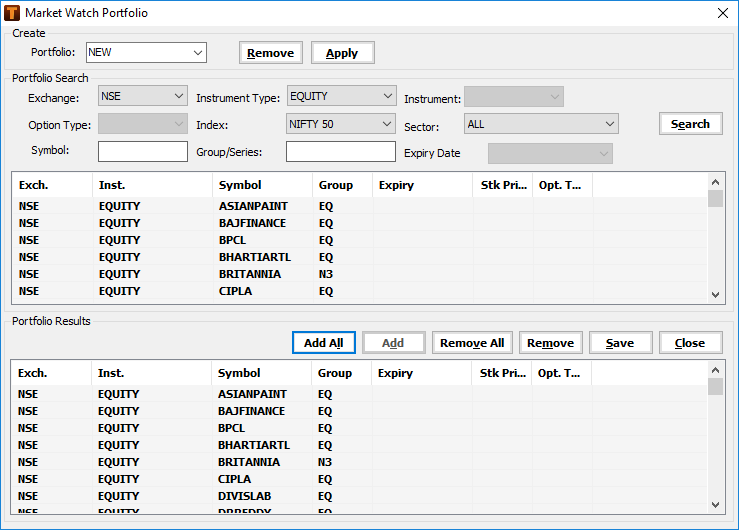Open the disabled Instrument dropdown

[x=514, y=97]
